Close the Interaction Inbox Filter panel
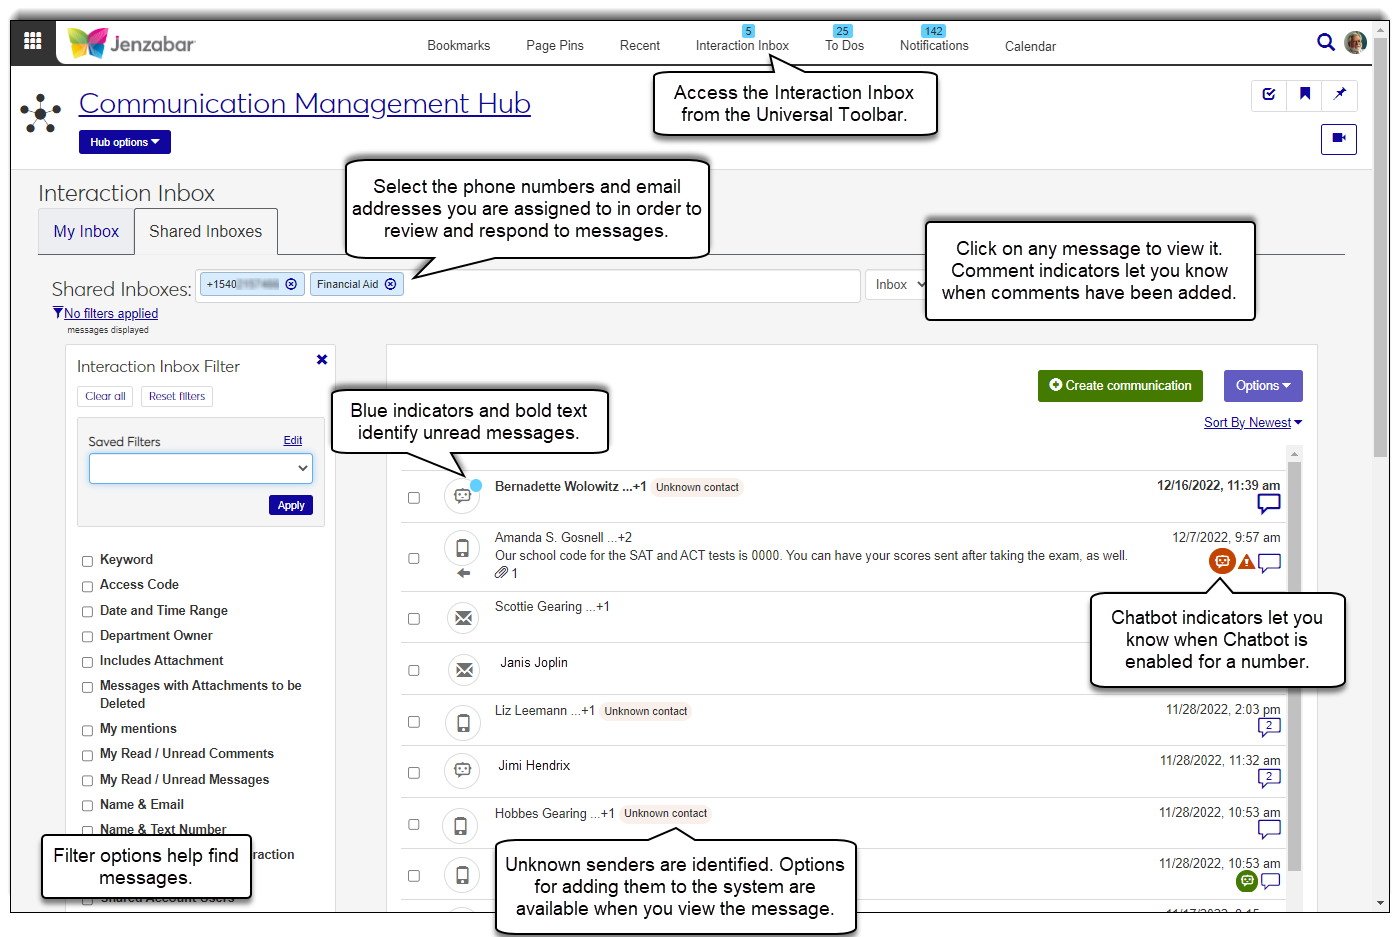The image size is (1400, 937). (322, 360)
